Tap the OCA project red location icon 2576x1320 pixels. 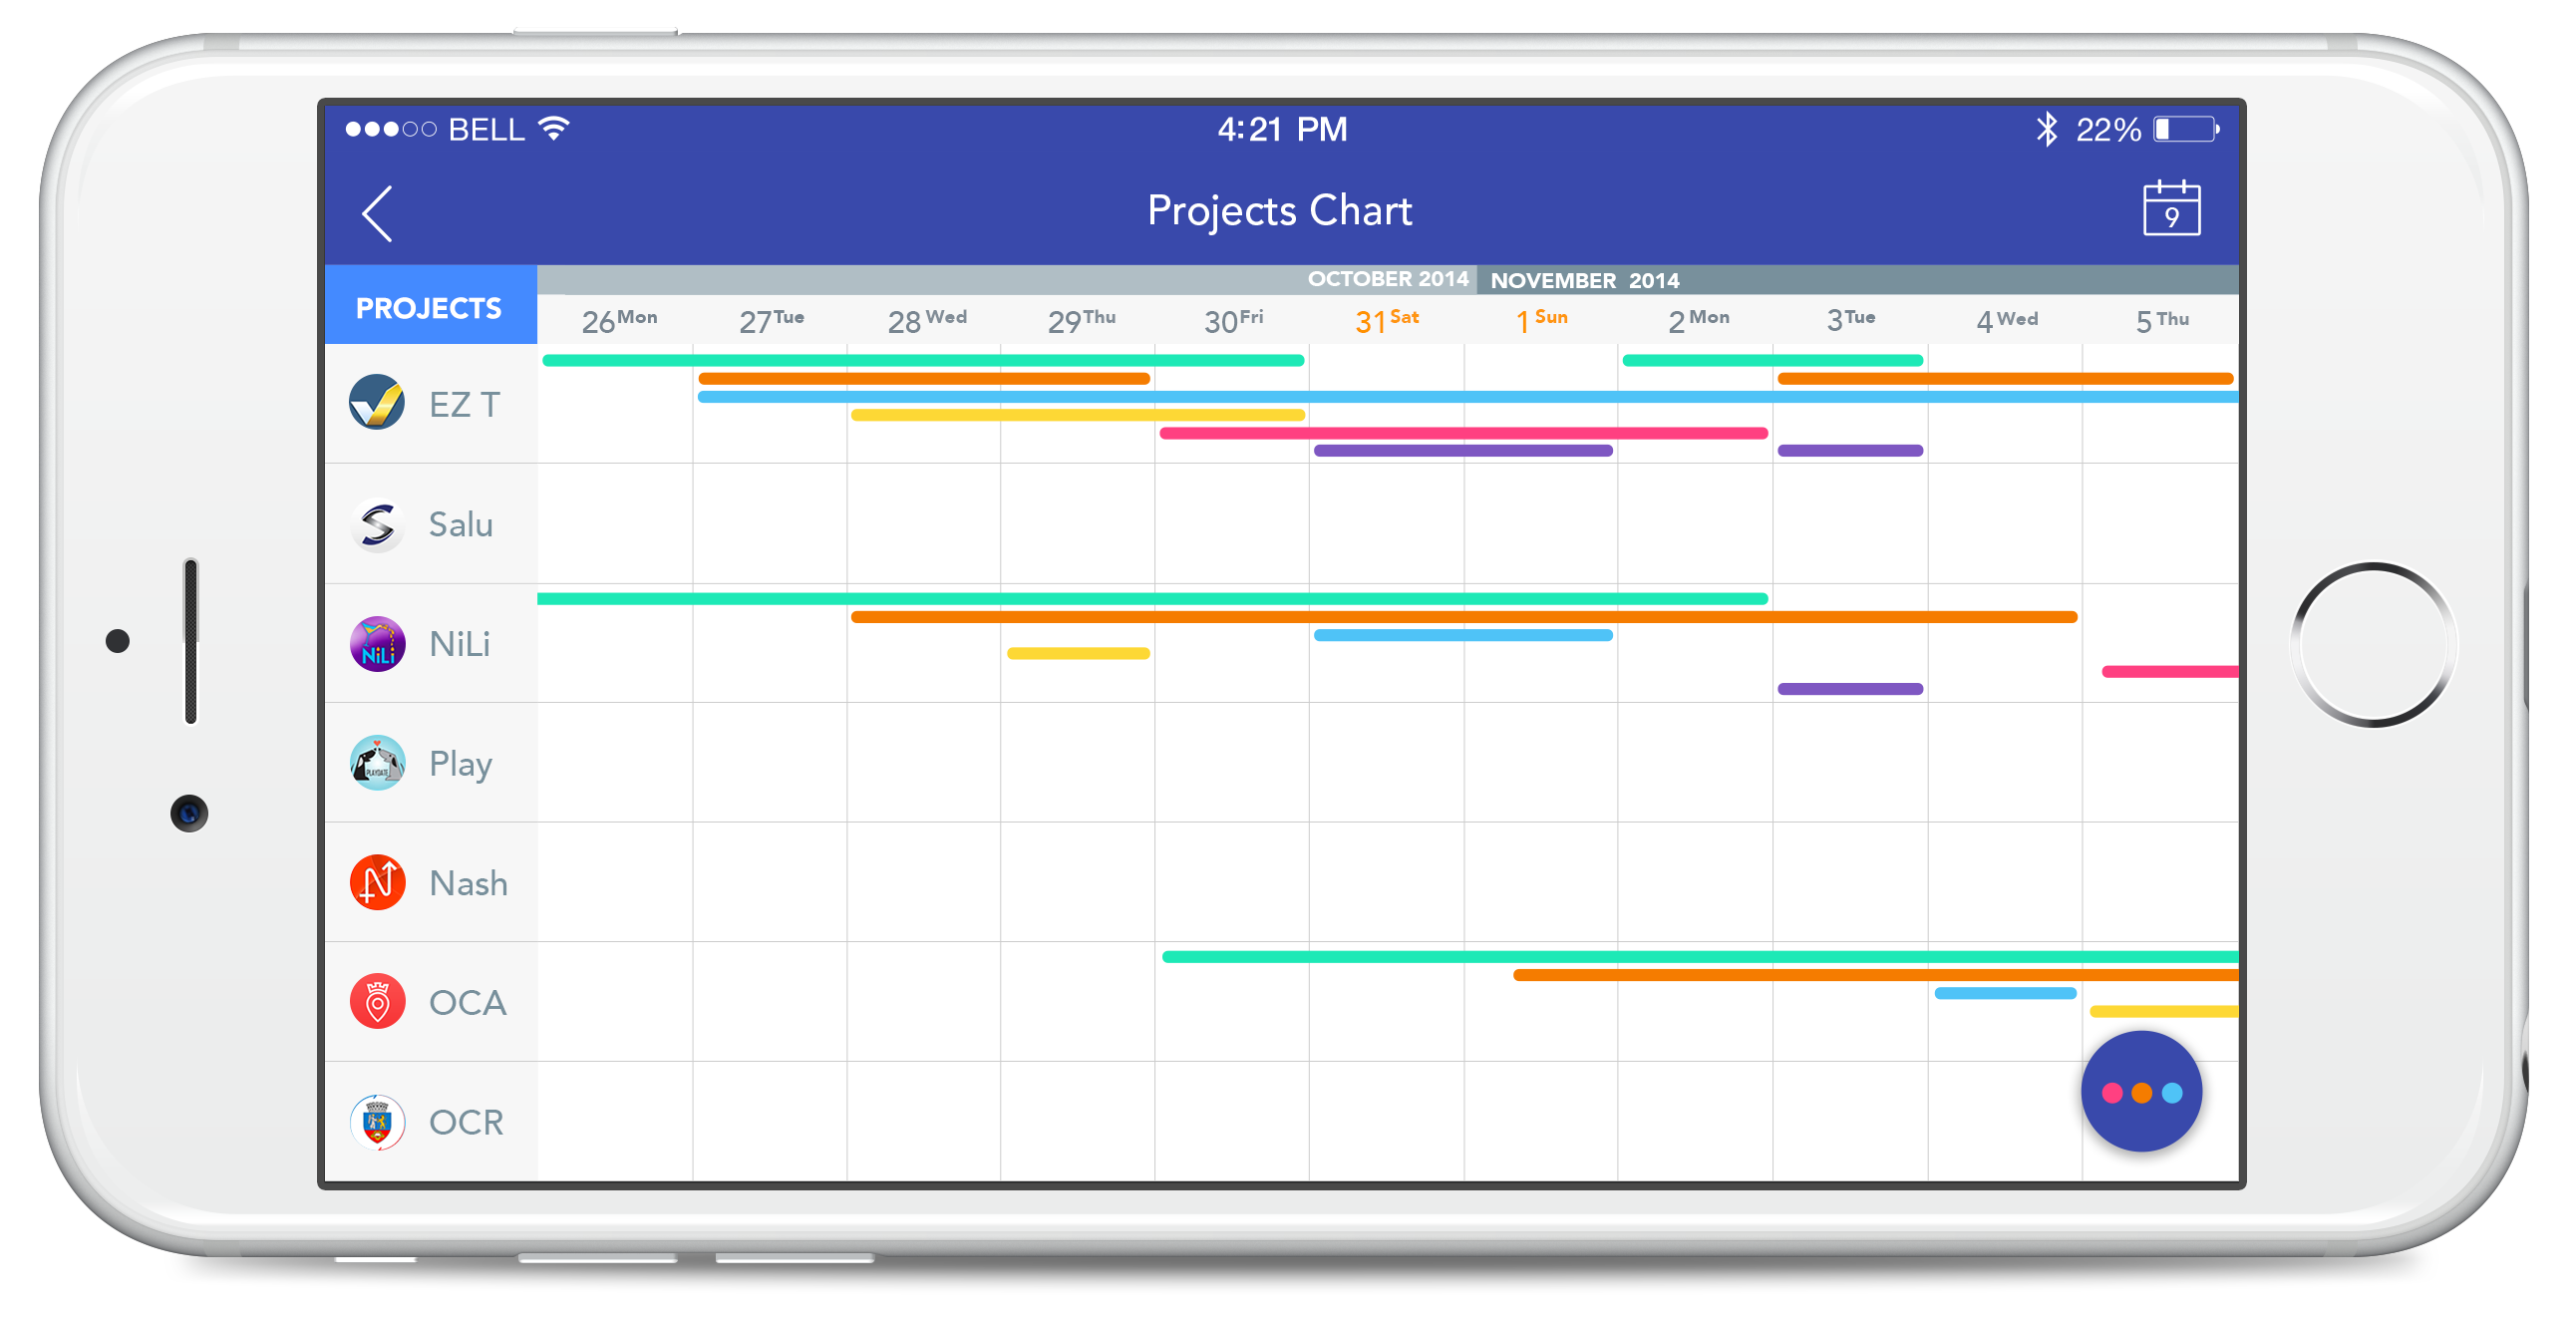pos(377,1001)
